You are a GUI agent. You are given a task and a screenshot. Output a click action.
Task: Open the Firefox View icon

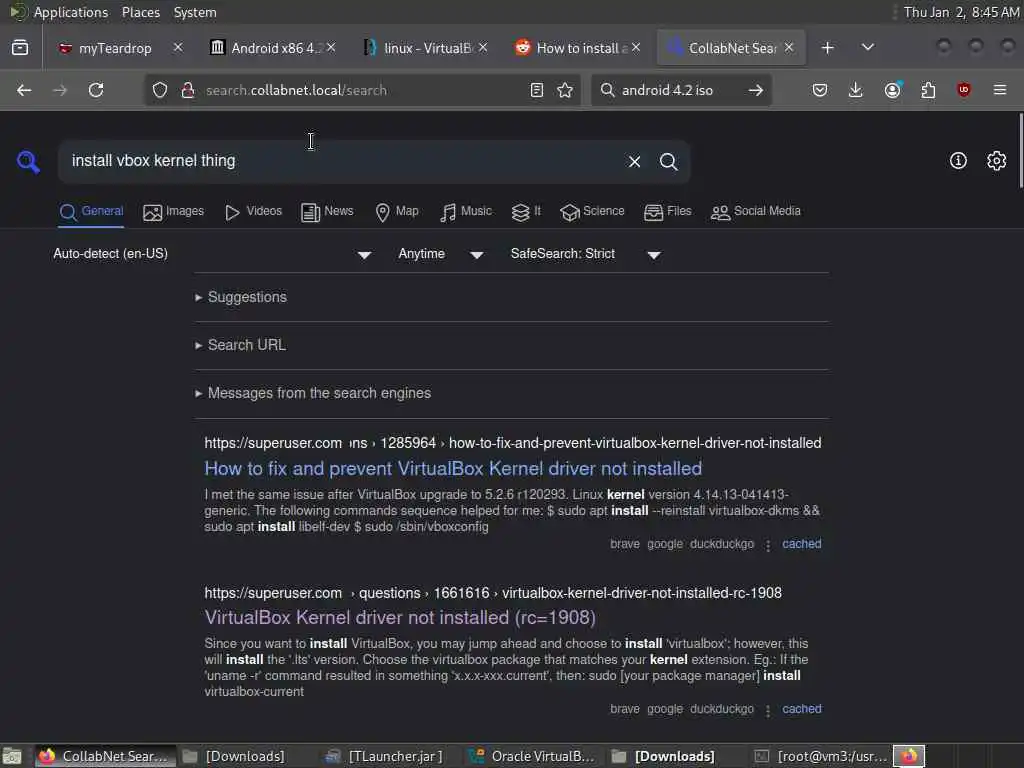pos(20,48)
